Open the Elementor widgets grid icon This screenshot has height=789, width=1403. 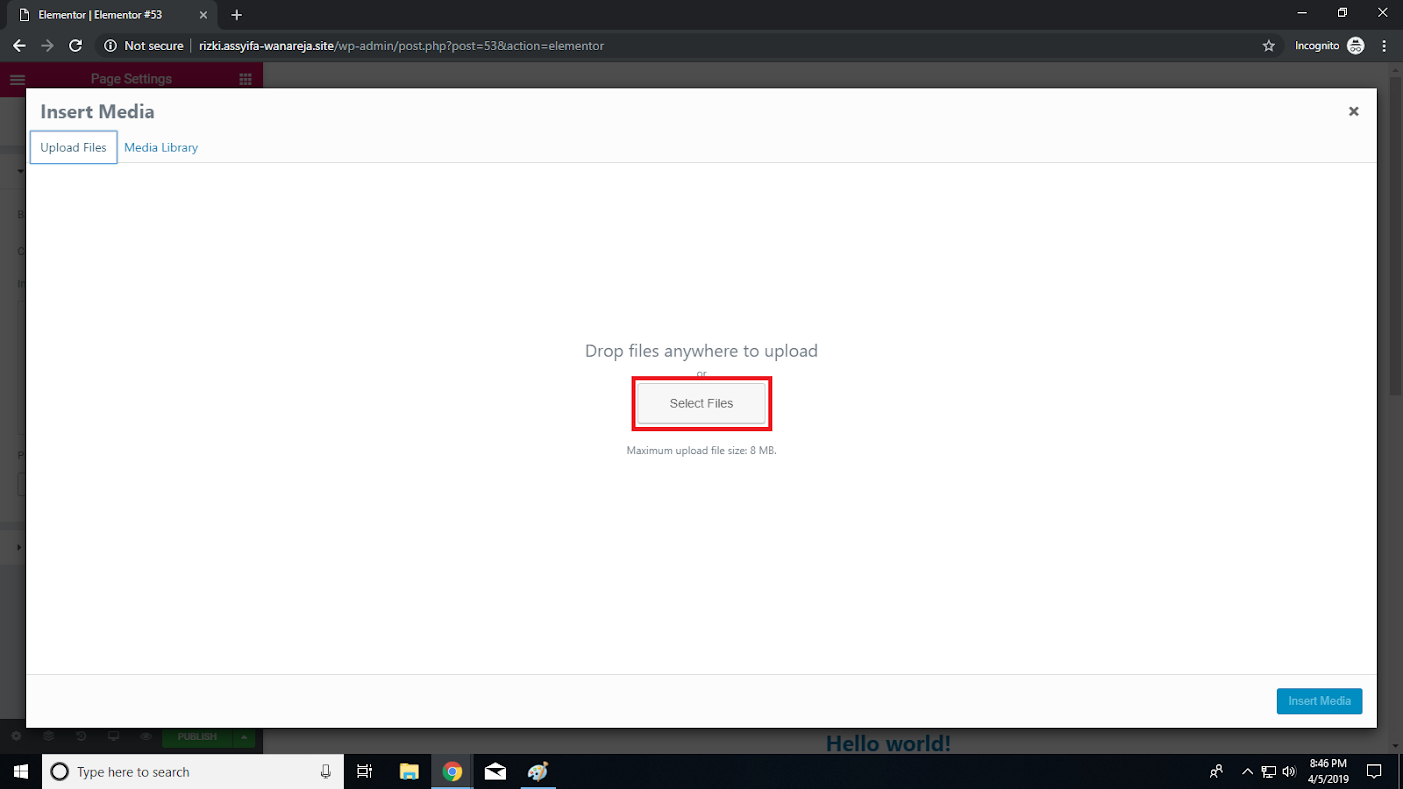click(245, 79)
